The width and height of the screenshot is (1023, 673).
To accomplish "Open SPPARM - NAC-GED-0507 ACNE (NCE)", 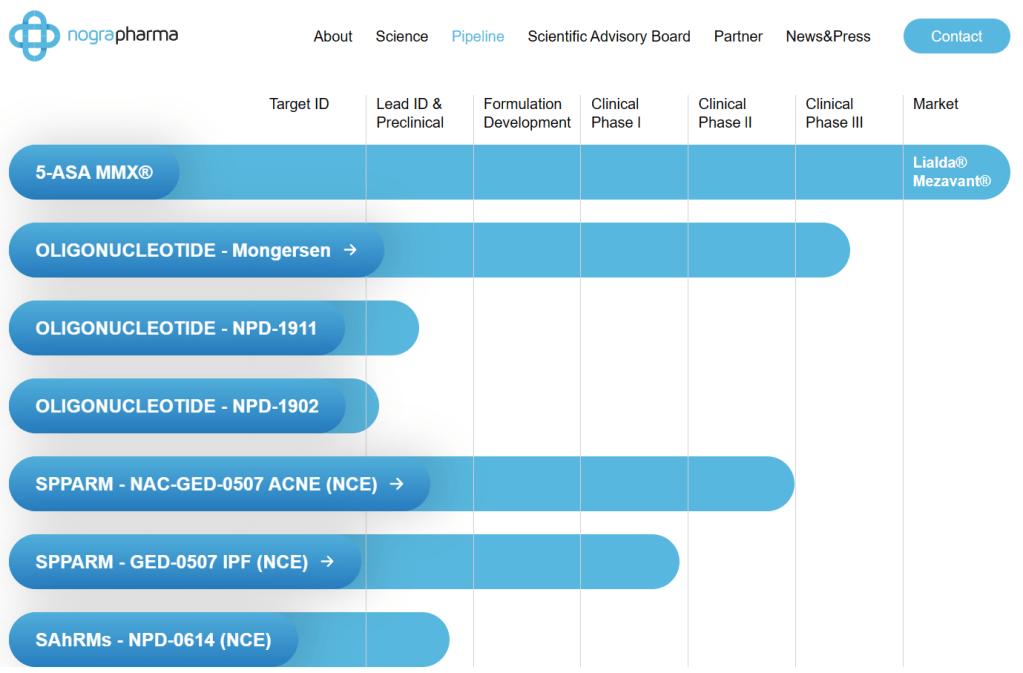I will click(x=206, y=484).
